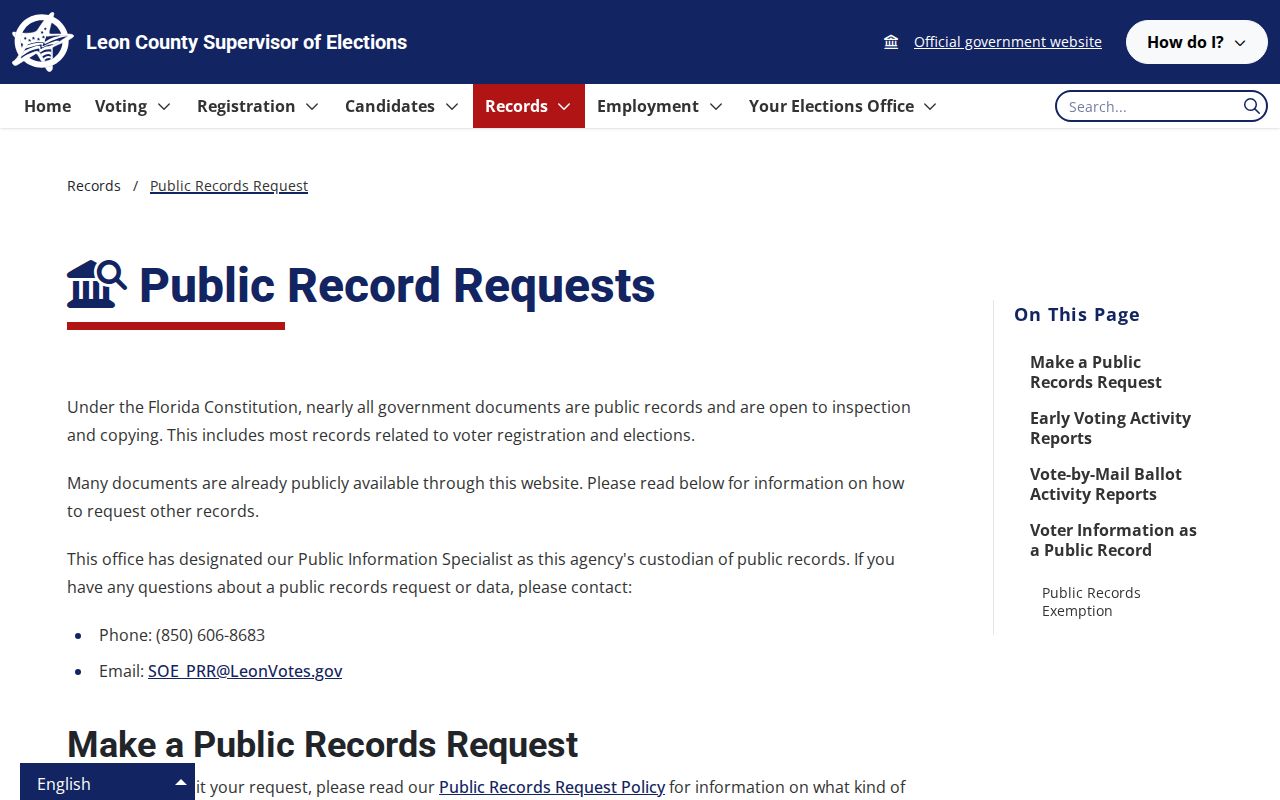Click the Leon County elections logo icon

pos(42,42)
